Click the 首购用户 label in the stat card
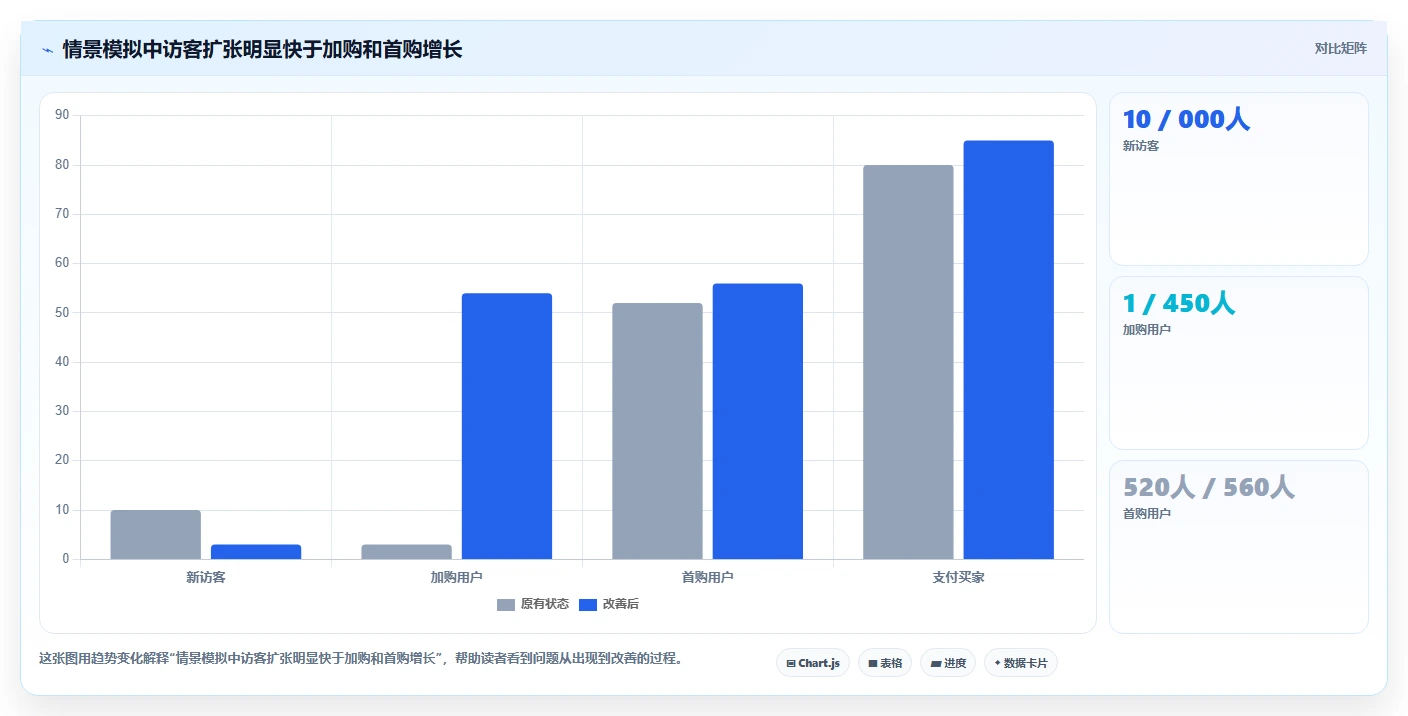1408x716 pixels. [x=1147, y=514]
